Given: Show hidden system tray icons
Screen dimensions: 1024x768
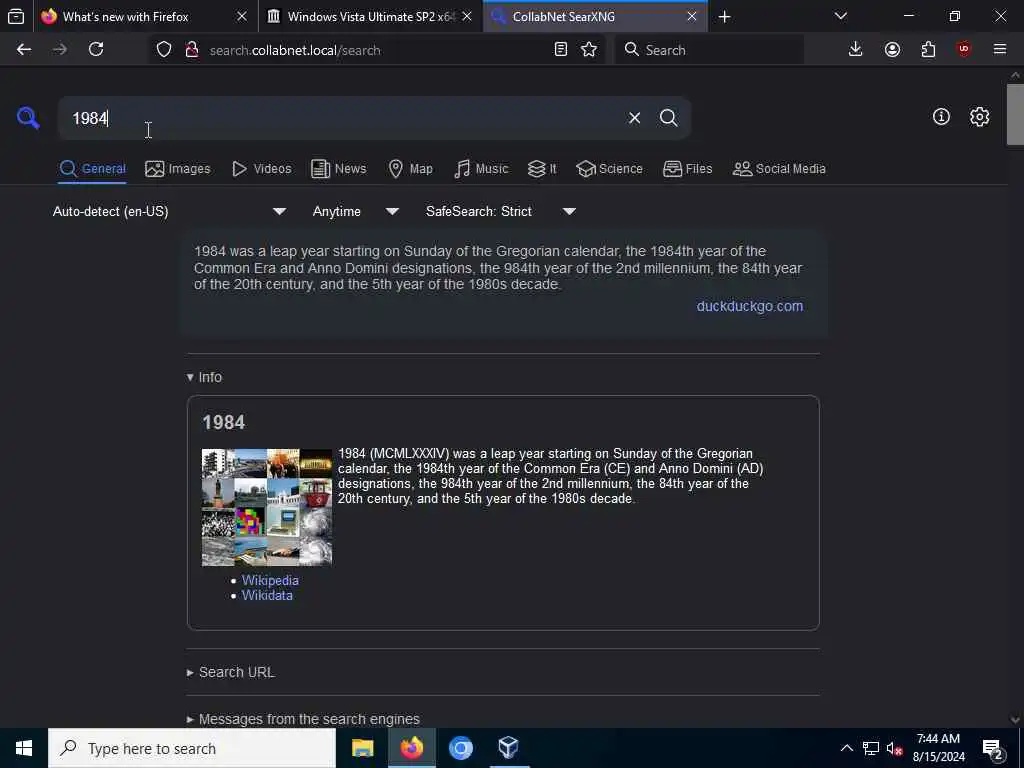Looking at the screenshot, I should tap(846, 748).
